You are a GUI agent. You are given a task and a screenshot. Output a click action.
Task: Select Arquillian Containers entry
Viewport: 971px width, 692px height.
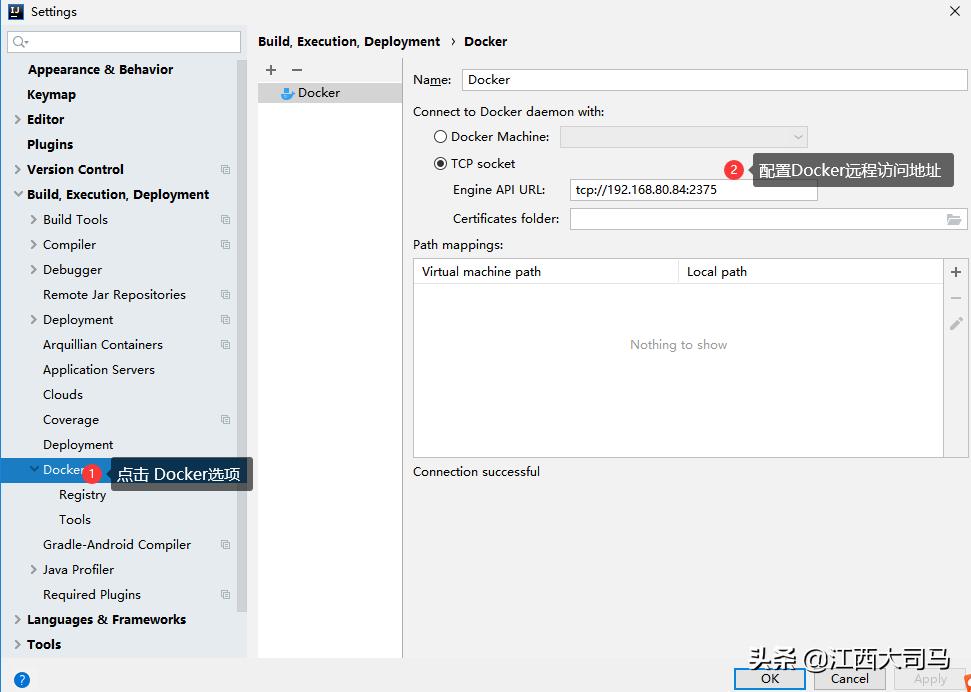point(103,345)
